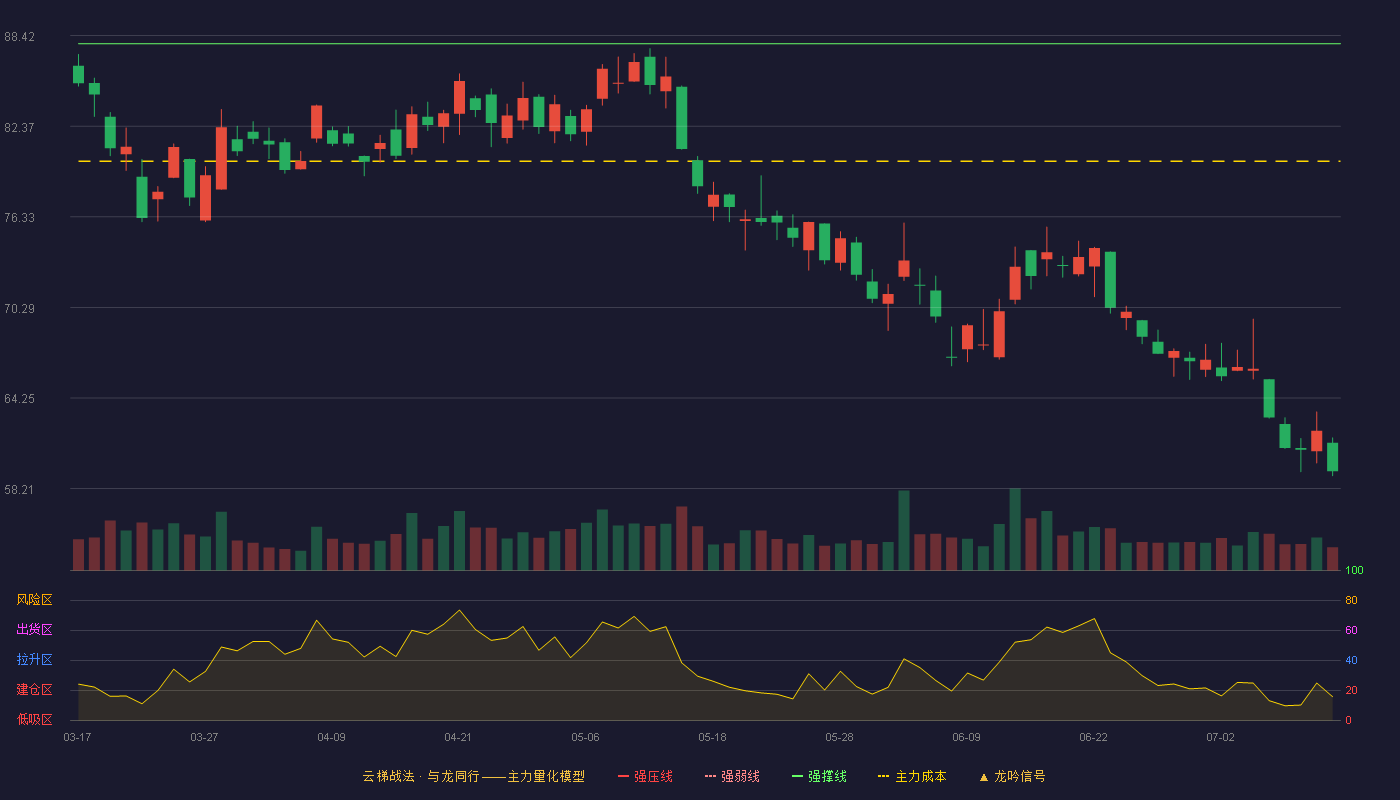Click the green 强撑线 line above 88.42
The width and height of the screenshot is (1400, 800).
click(709, 44)
